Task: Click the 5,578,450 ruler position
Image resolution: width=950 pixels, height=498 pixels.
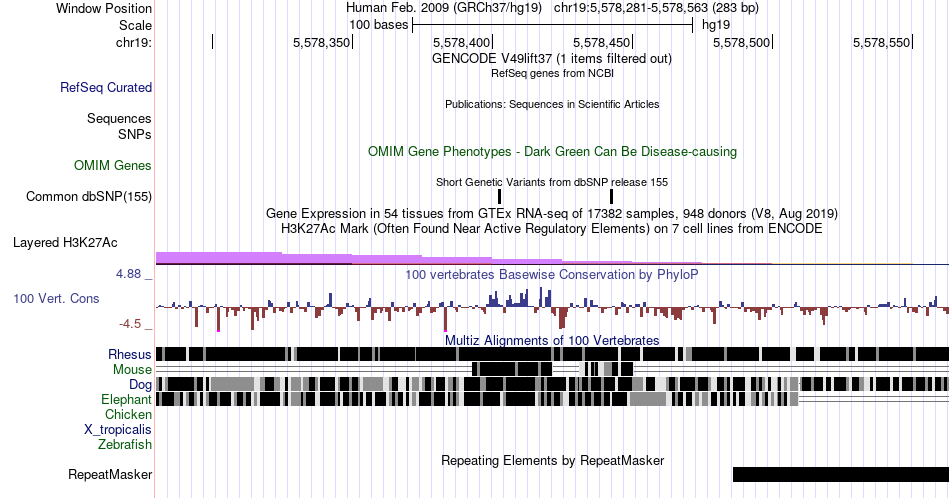Action: 601,42
